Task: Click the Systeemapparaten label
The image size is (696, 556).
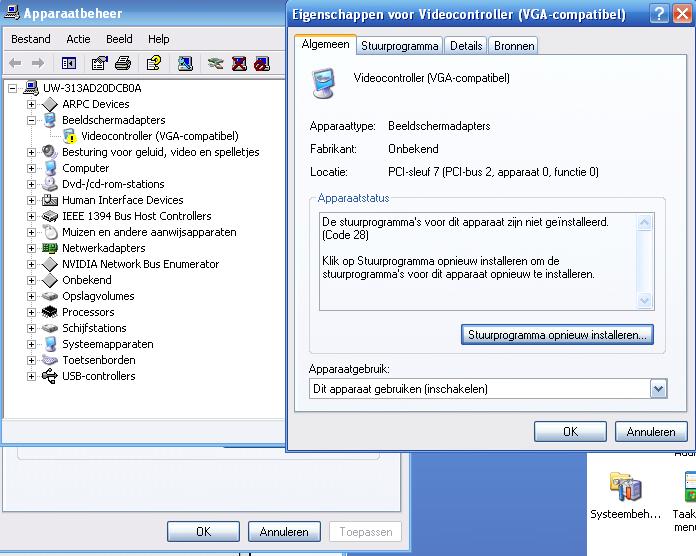Action: [x=107, y=344]
